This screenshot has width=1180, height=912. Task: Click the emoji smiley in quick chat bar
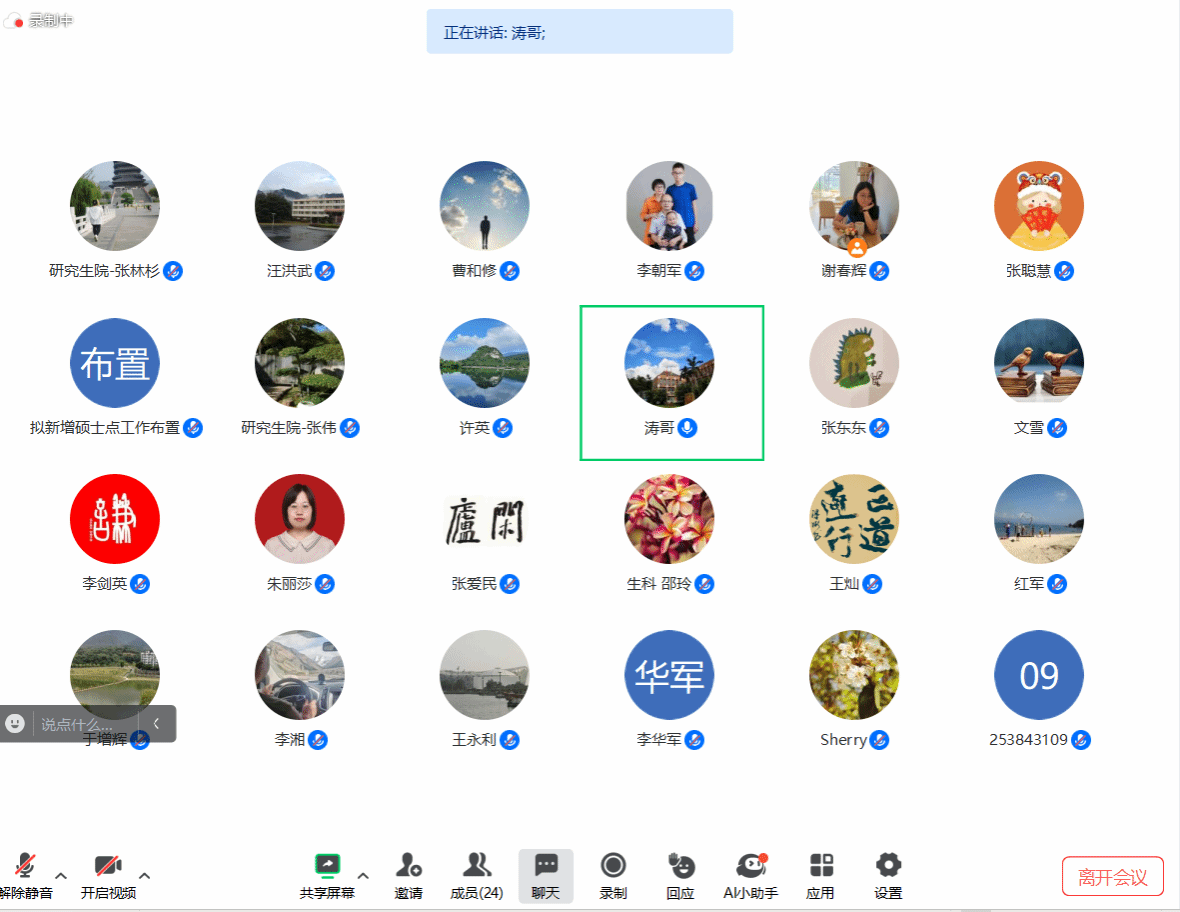pyautogui.click(x=15, y=724)
